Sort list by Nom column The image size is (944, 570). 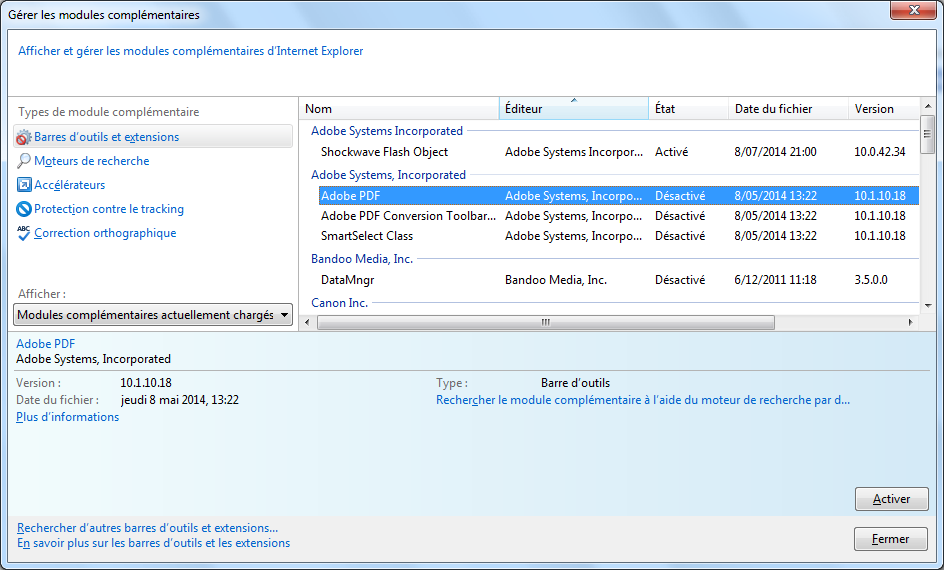(399, 109)
